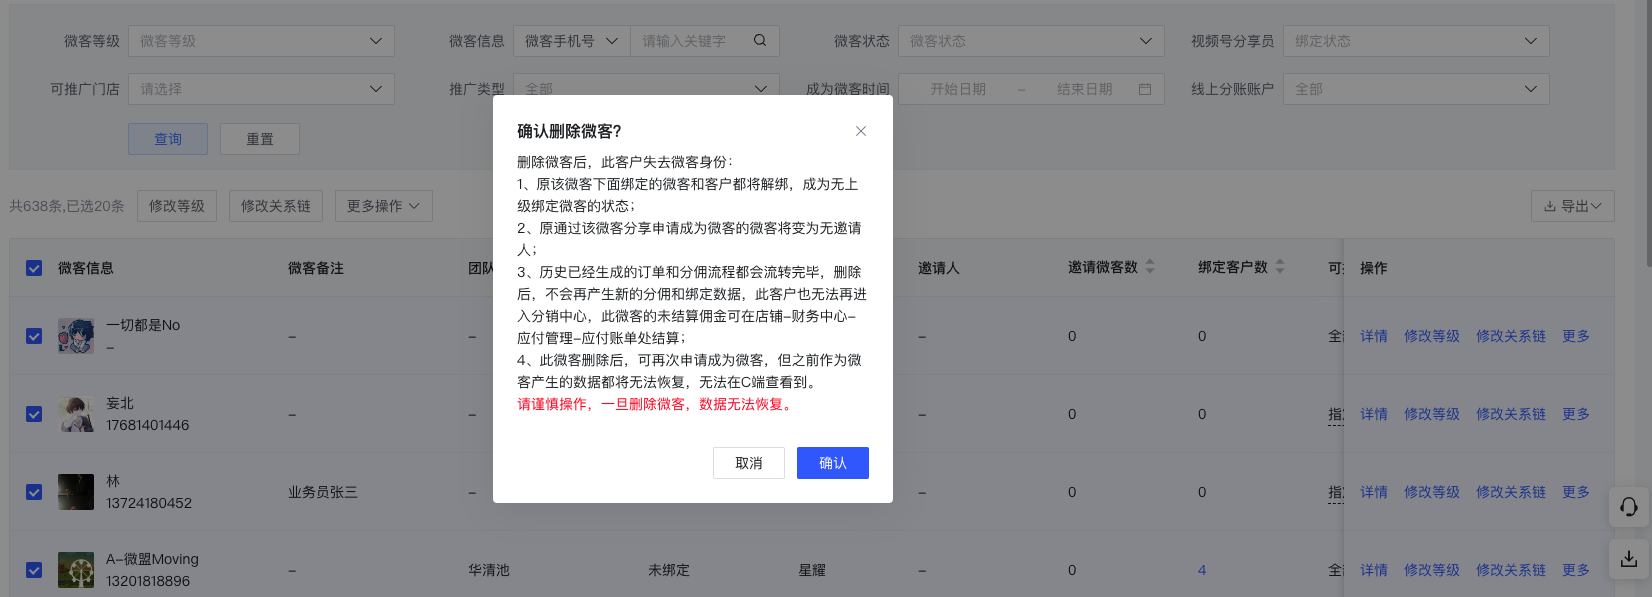Click 修改关系链 for 妄北

coord(1511,414)
